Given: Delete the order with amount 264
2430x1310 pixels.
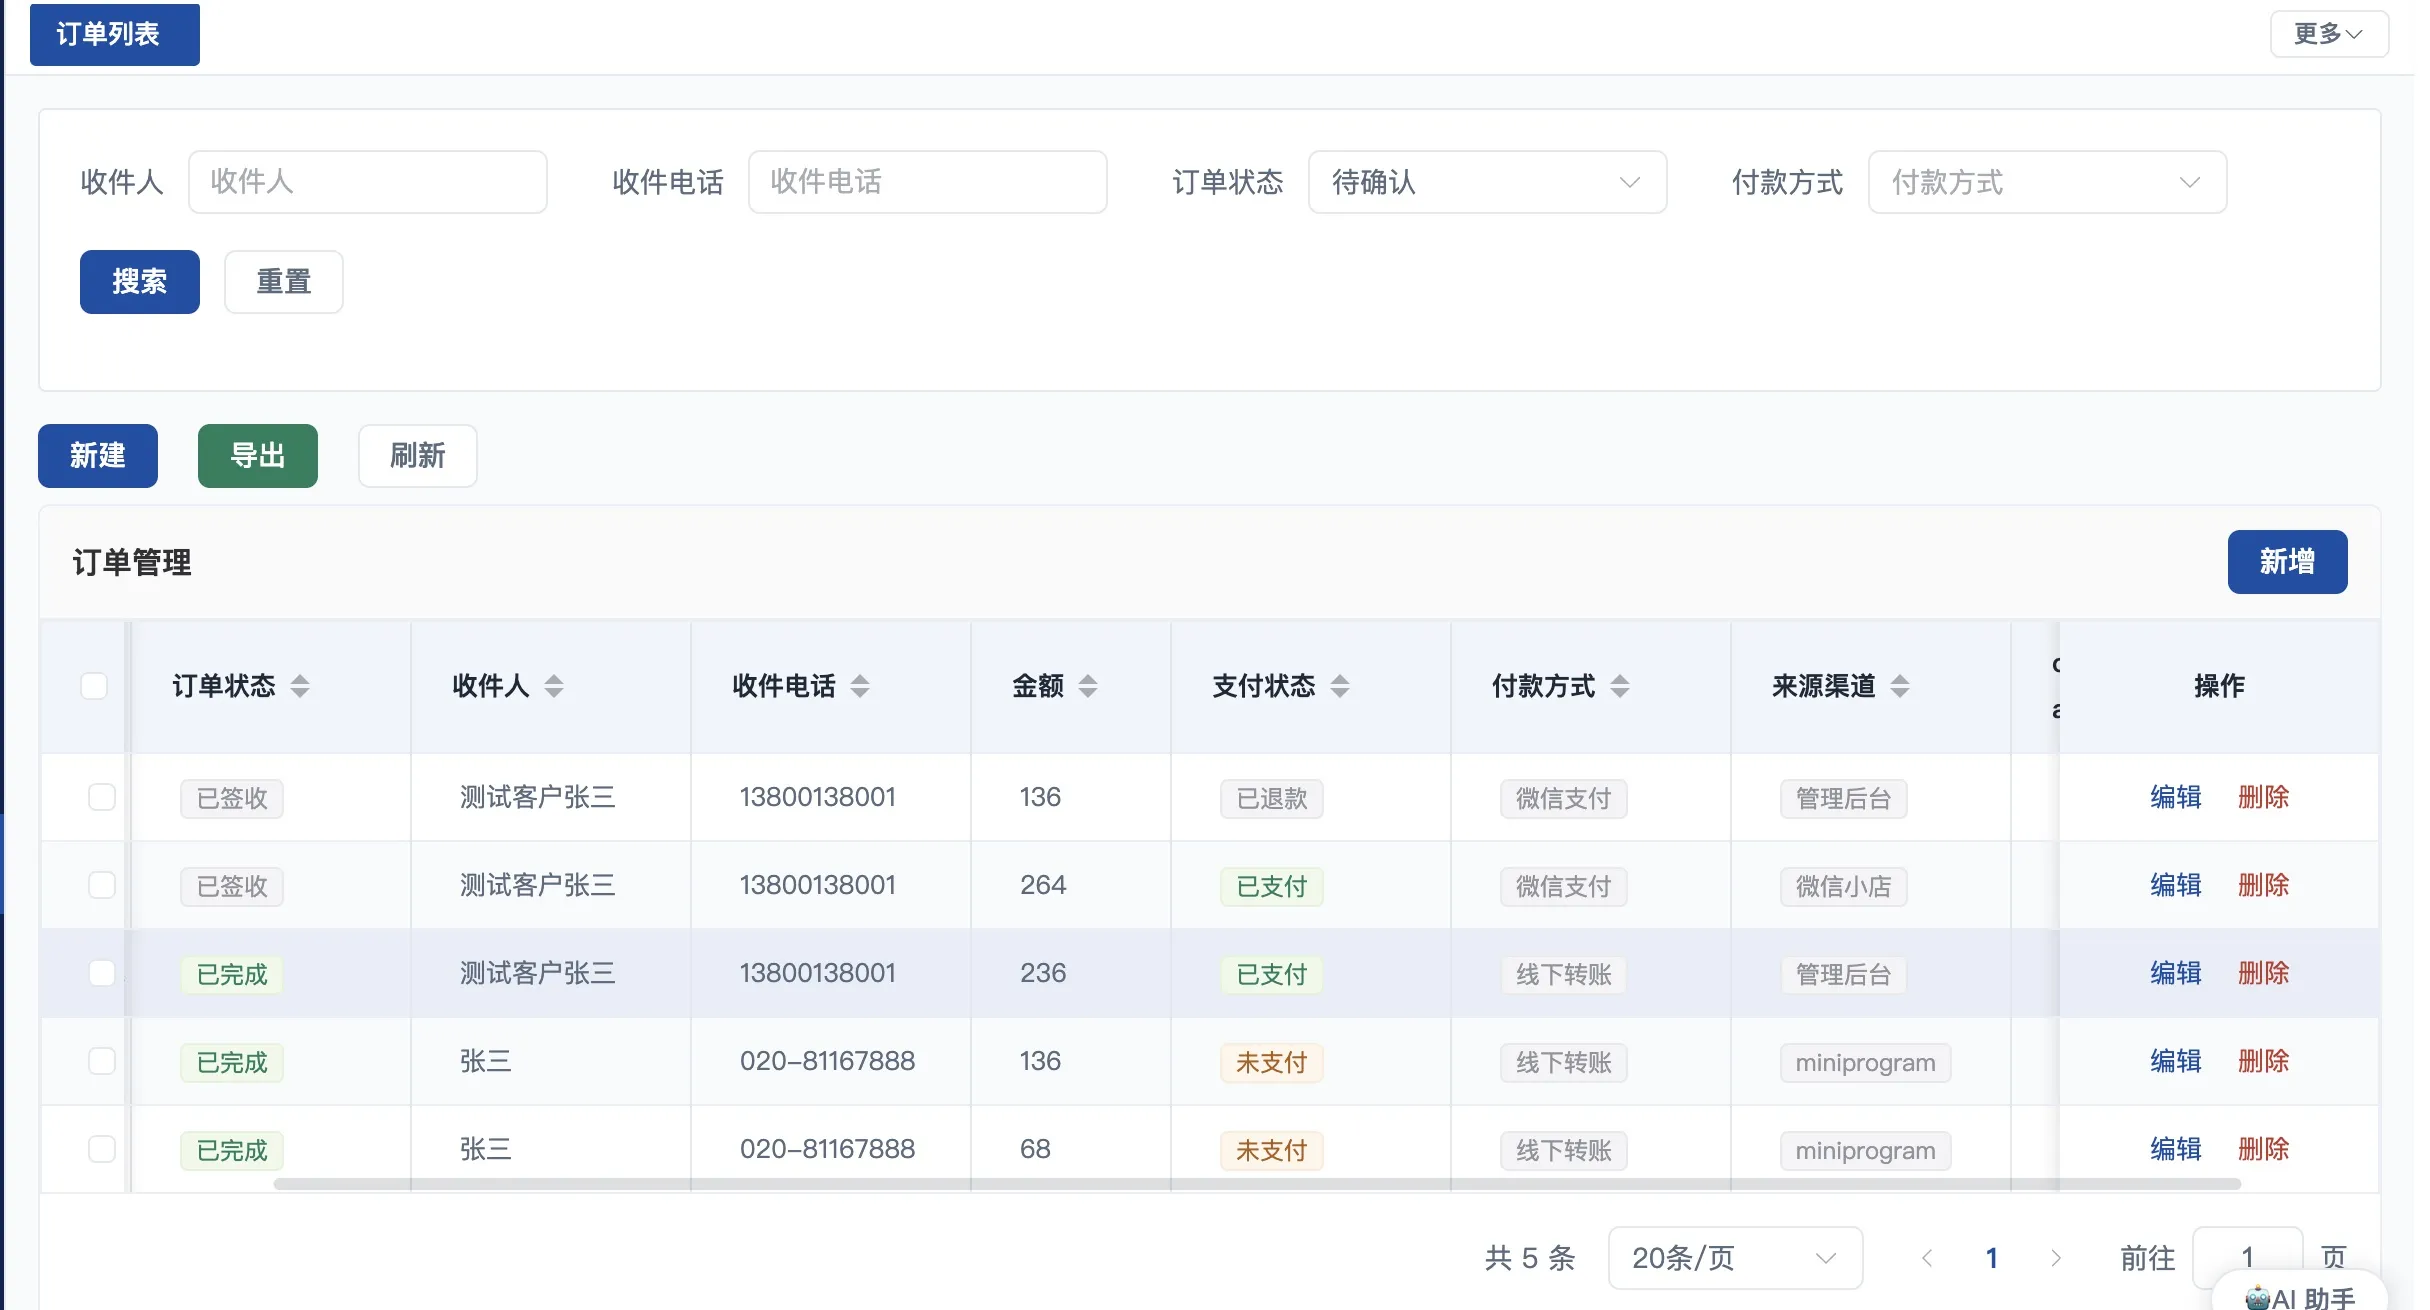Looking at the screenshot, I should pos(2264,885).
